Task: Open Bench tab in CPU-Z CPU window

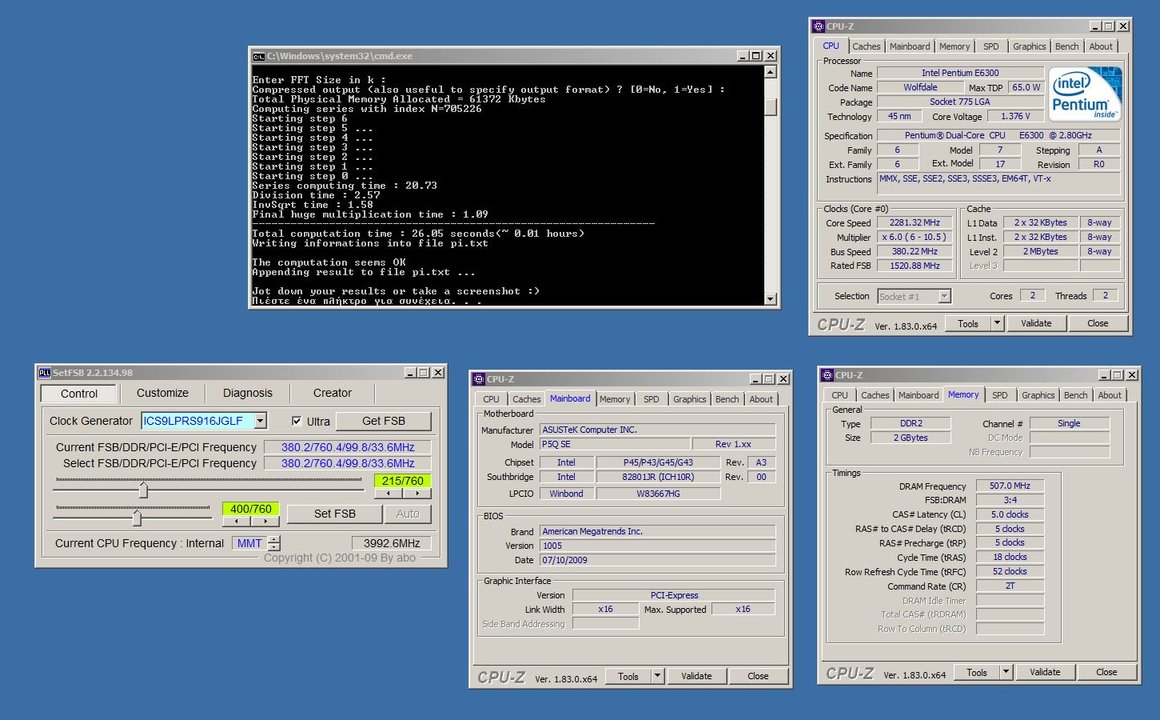Action: pos(1067,46)
